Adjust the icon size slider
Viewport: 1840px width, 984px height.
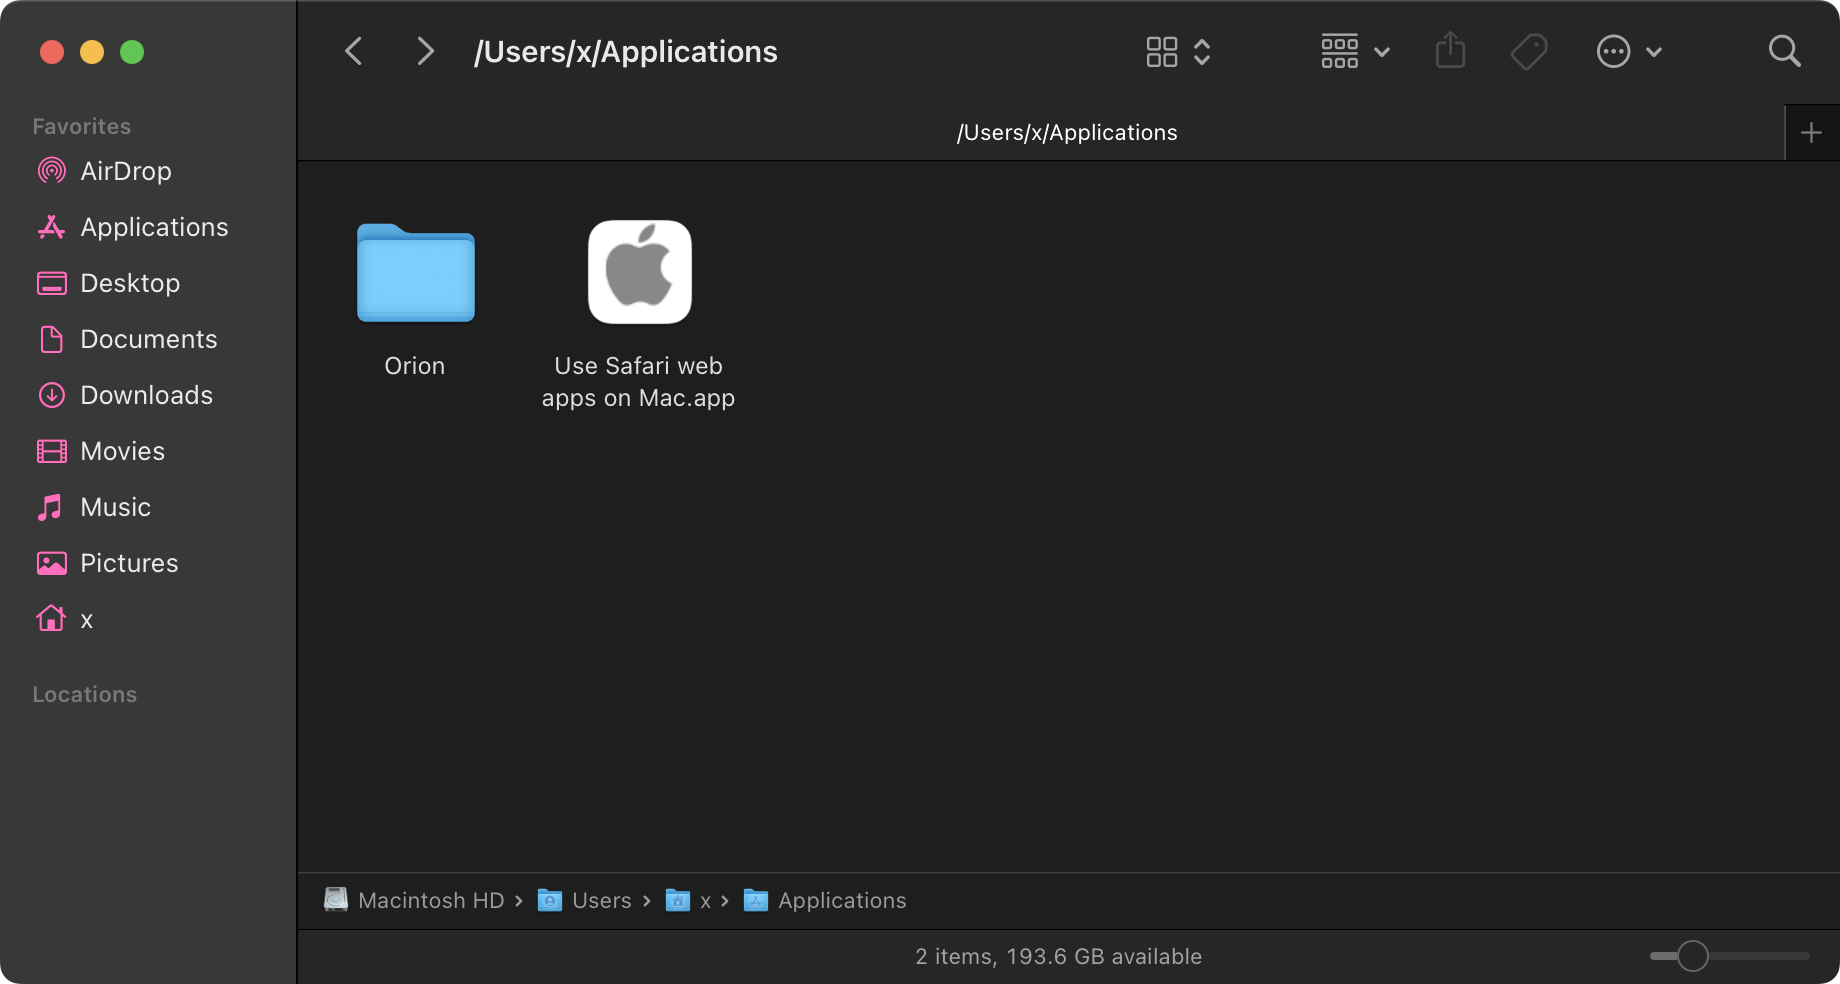point(1692,956)
